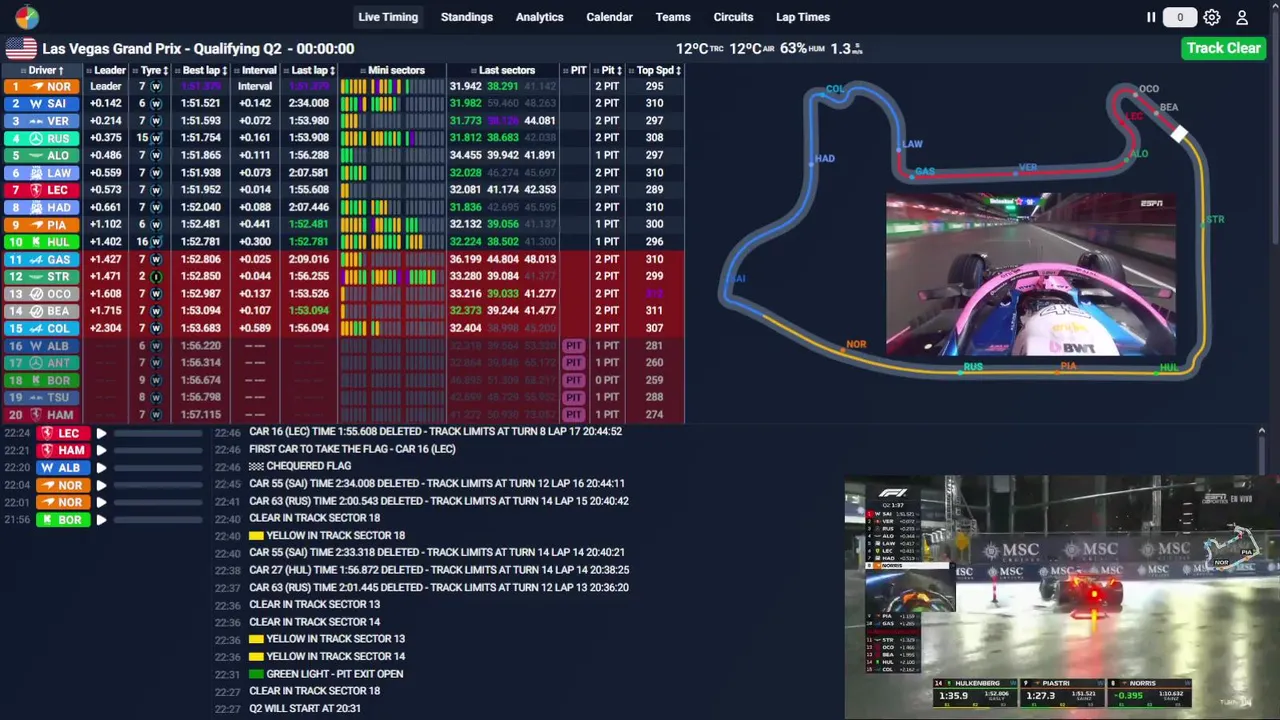The image size is (1280, 720).
Task: Click the BOR tag in team radio list
Action: pyautogui.click(x=61, y=520)
